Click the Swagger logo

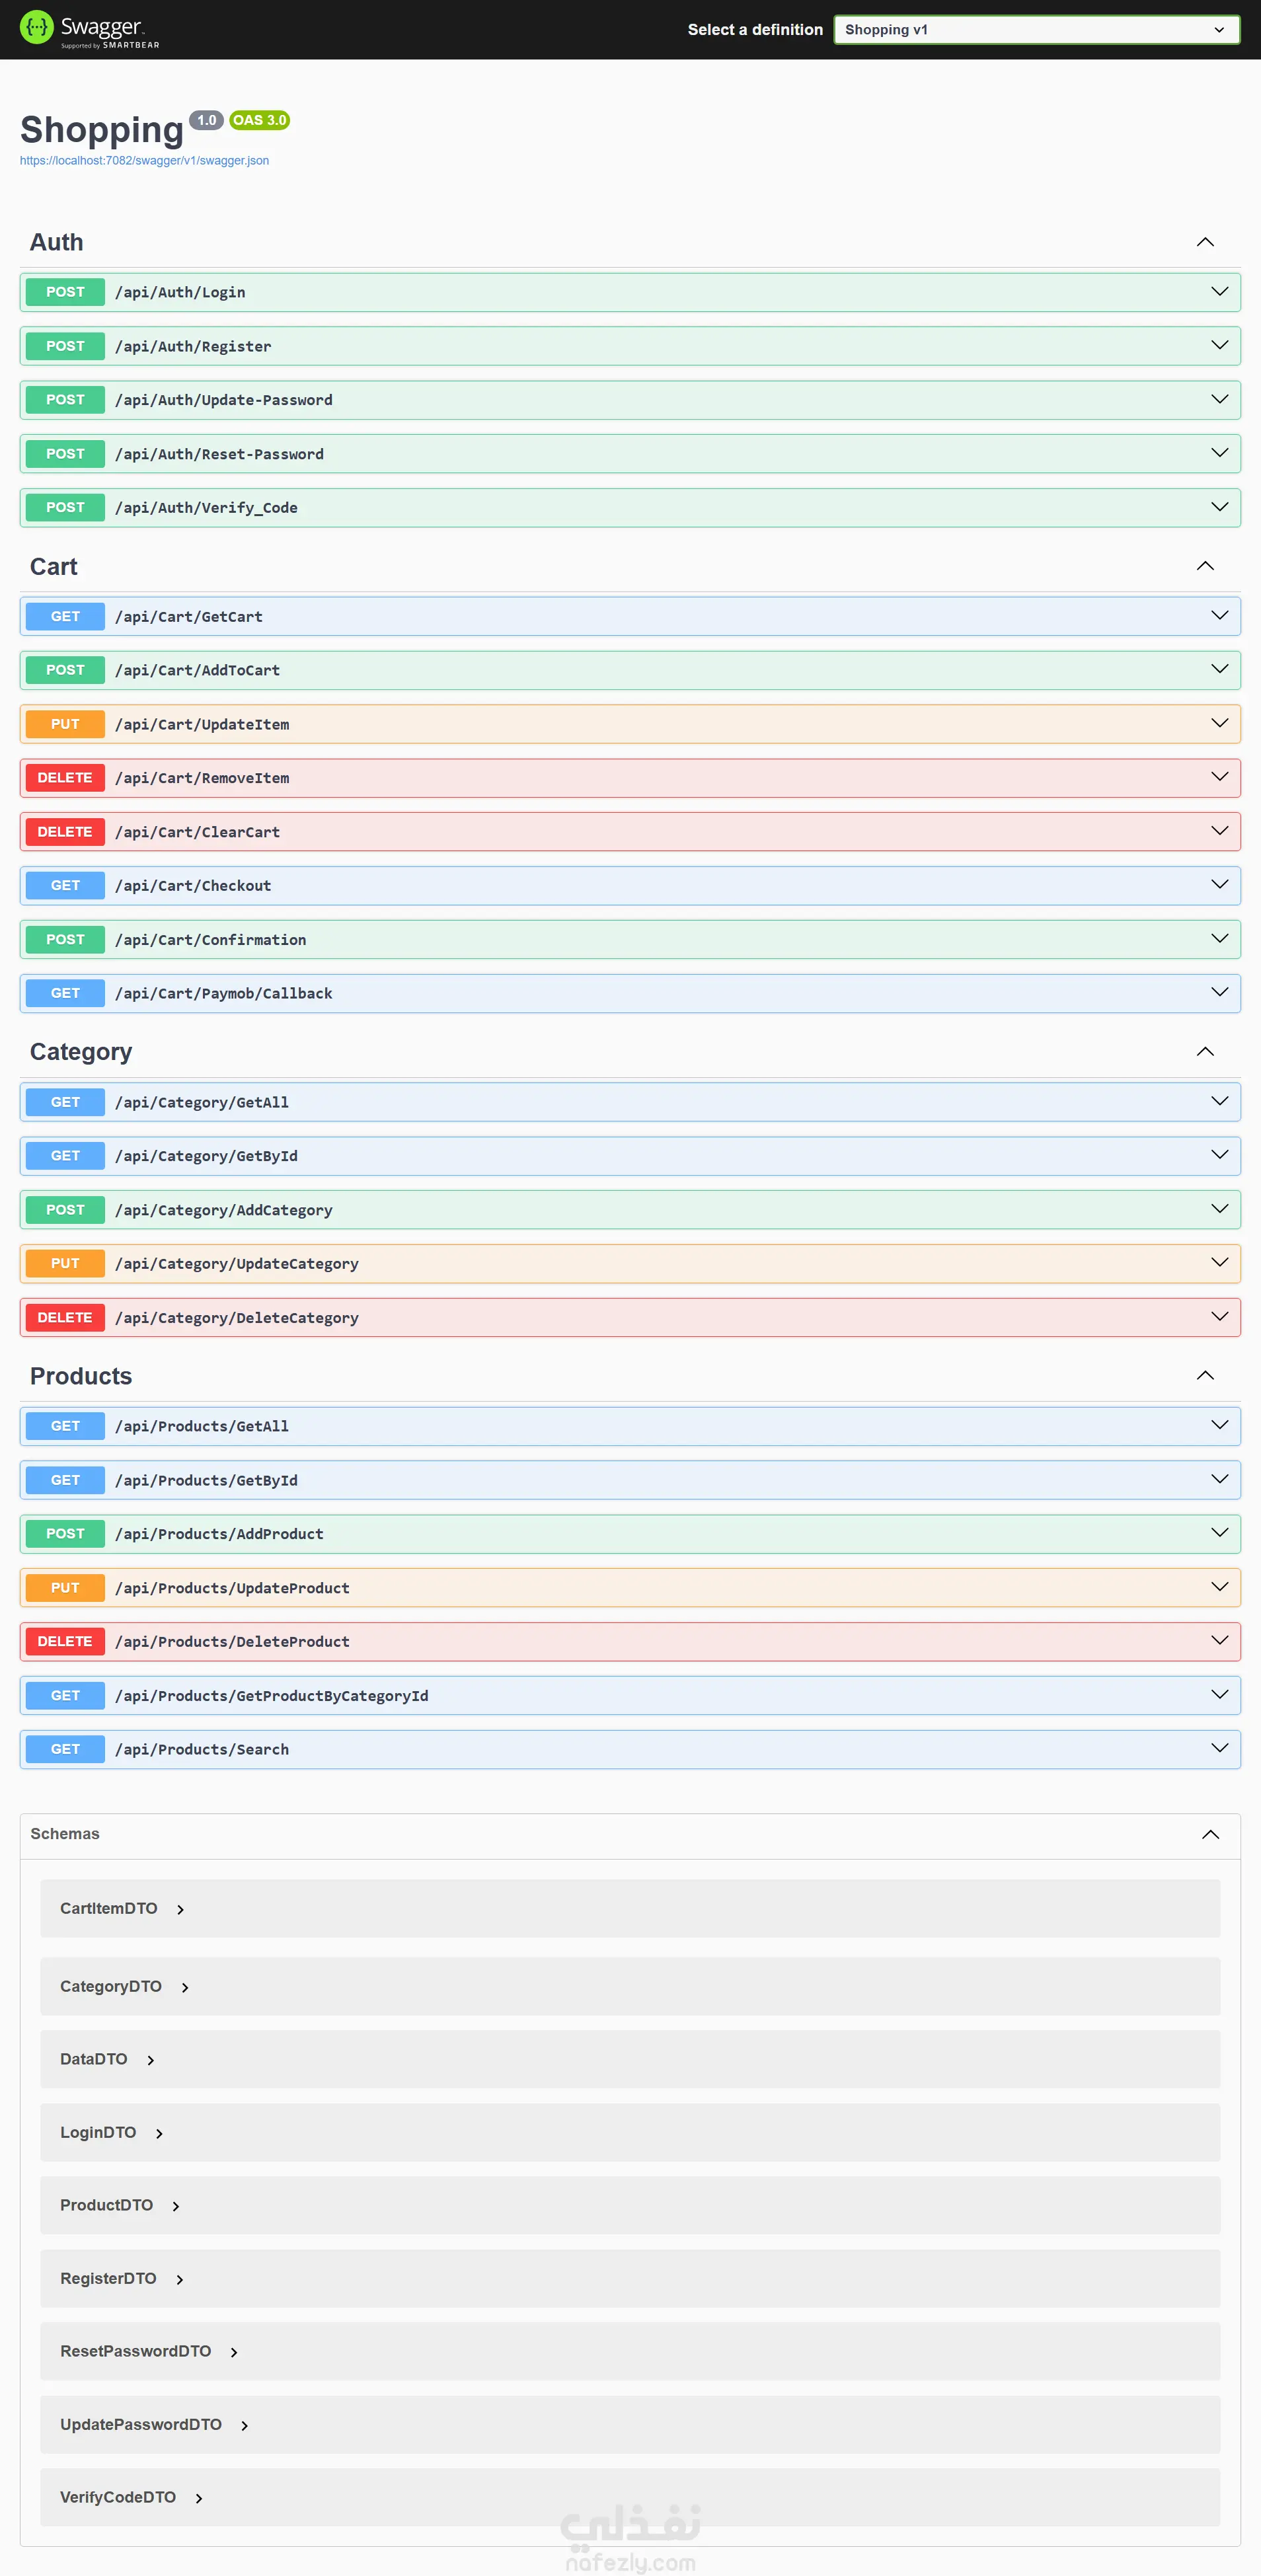tap(90, 29)
